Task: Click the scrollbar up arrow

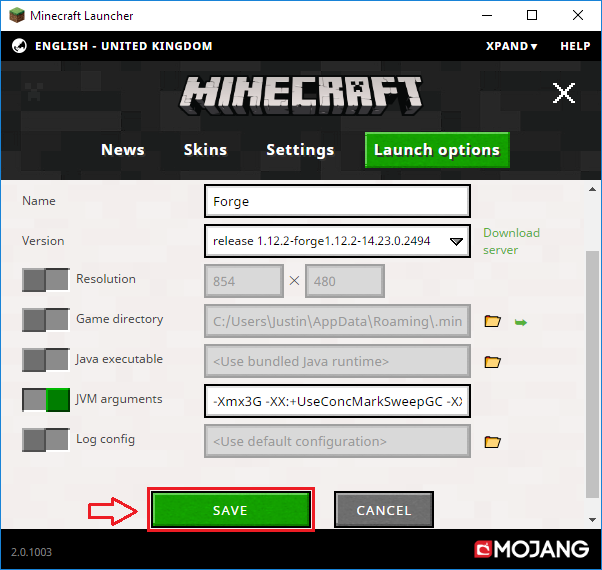Action: point(592,189)
